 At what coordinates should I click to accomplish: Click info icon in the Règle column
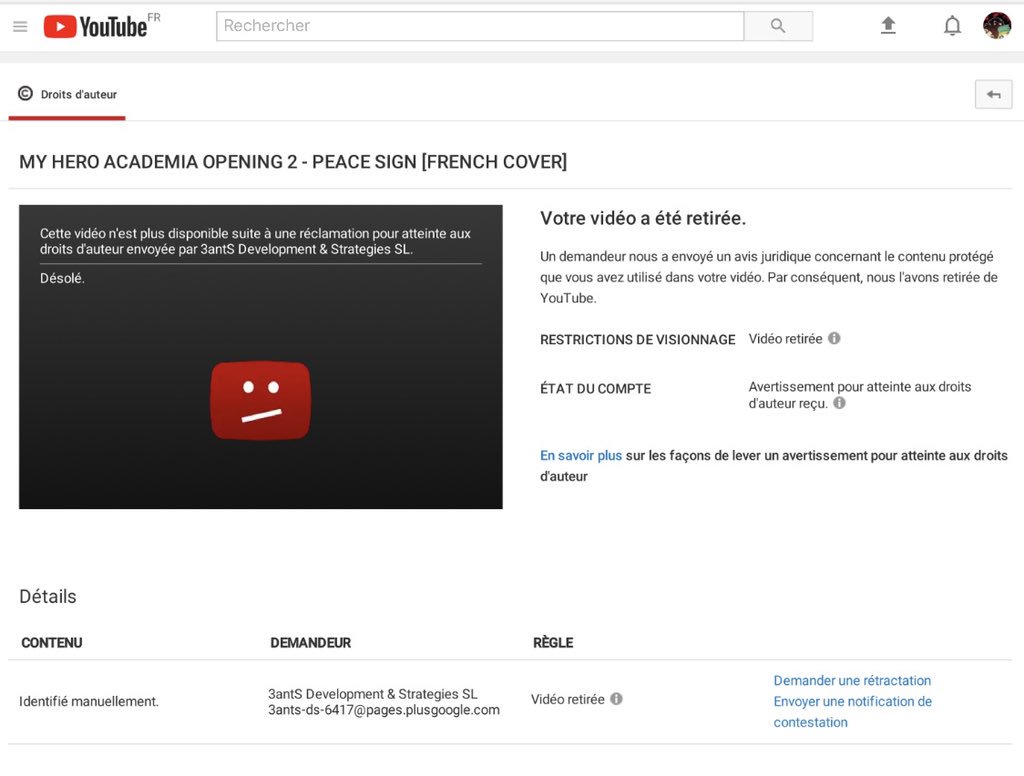[x=616, y=699]
